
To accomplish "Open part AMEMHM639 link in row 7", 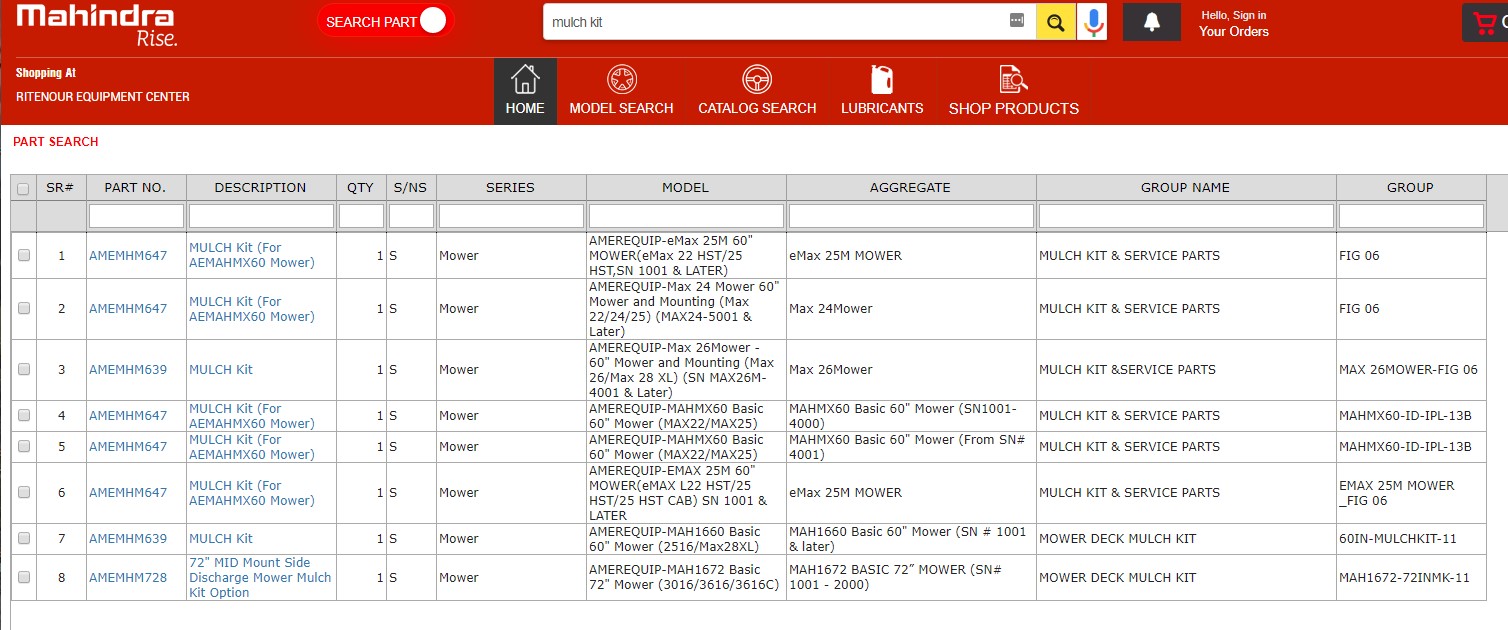I will pos(128,539).
